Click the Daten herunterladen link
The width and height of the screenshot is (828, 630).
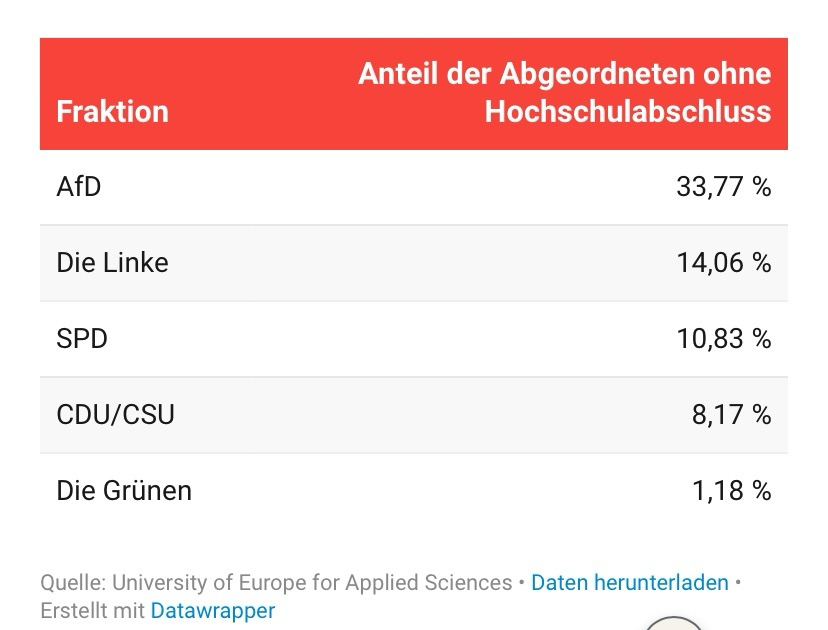pos(629,582)
